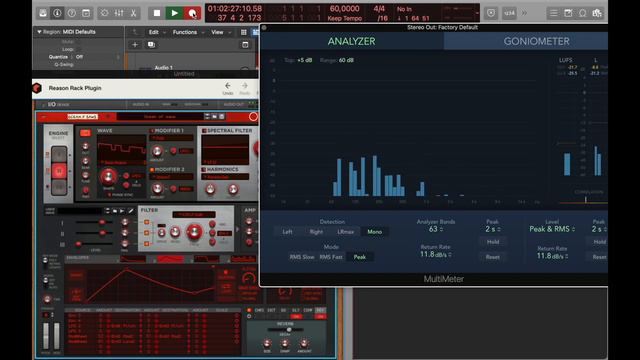The height and width of the screenshot is (360, 640).
Task: Toggle the count-in 1234 button
Action: (x=509, y=13)
